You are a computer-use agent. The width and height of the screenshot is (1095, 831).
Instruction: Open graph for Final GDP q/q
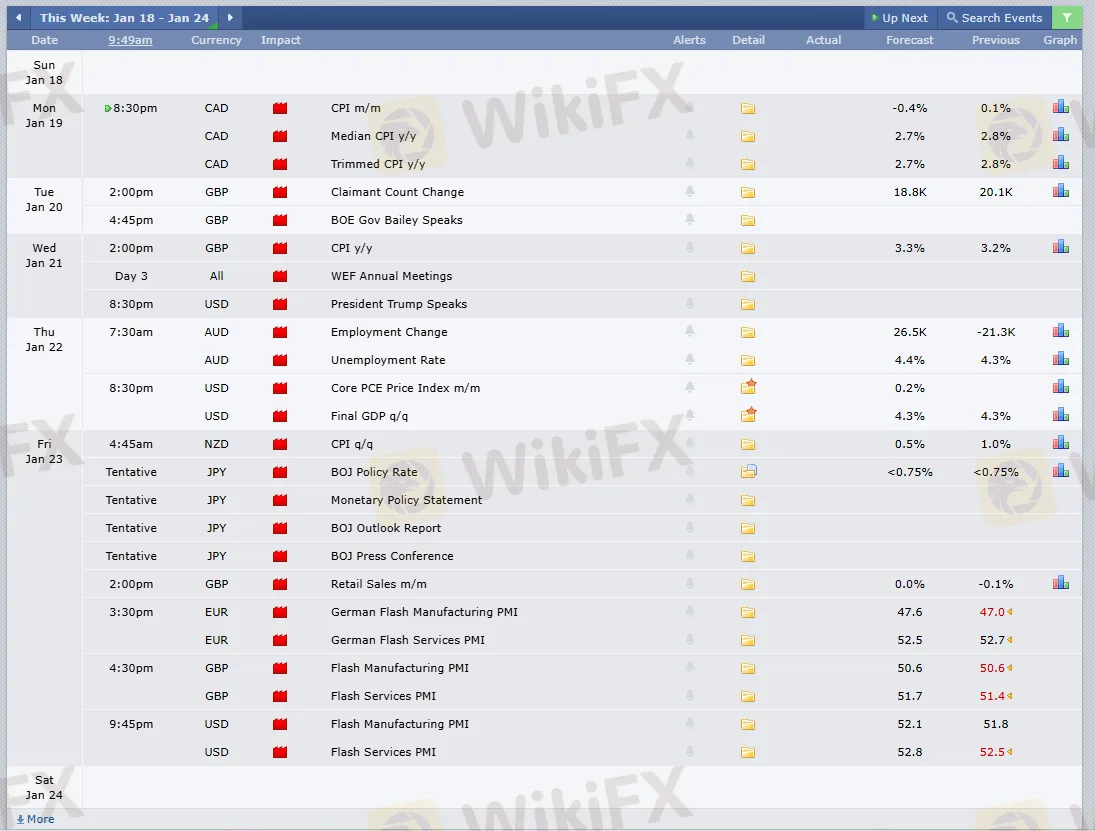(1060, 415)
